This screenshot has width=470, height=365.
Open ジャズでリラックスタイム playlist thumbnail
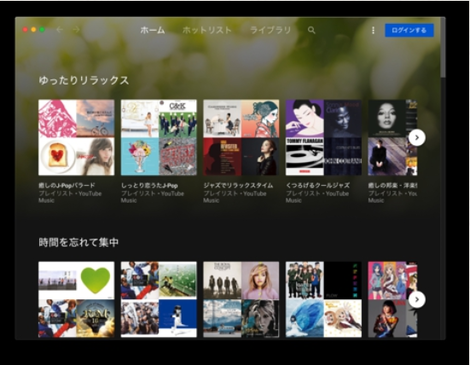pos(241,137)
